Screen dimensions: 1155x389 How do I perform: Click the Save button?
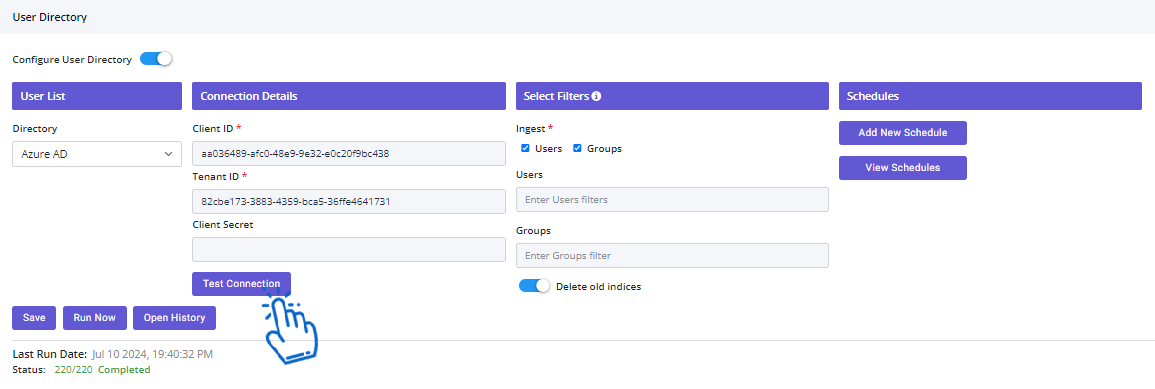point(34,318)
